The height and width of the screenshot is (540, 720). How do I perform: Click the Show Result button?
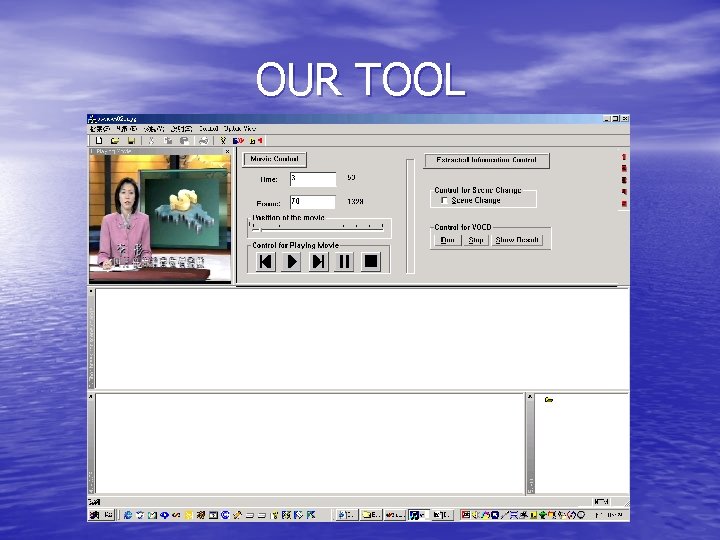coord(517,240)
